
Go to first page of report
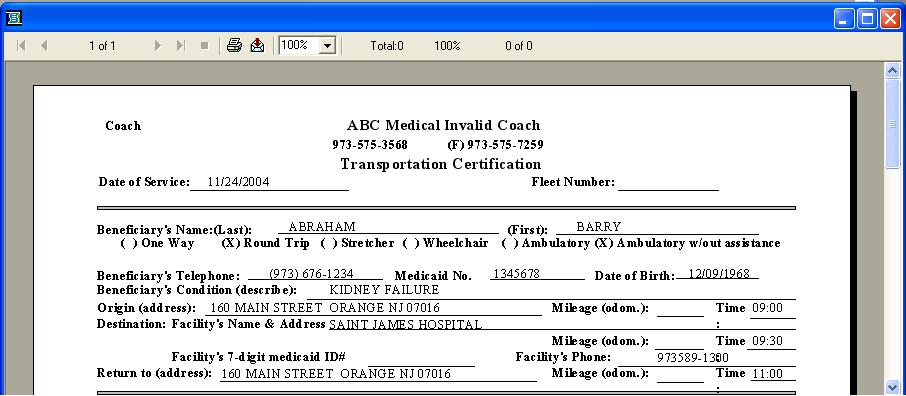(x=21, y=46)
